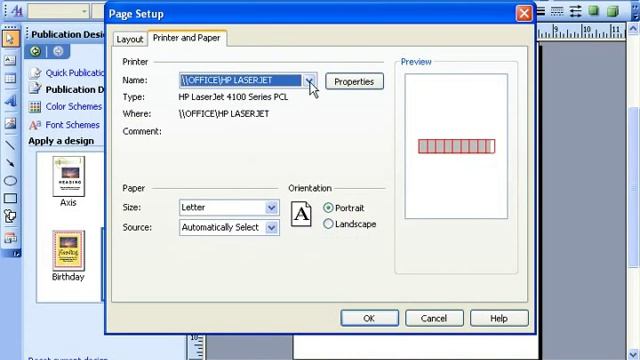Screen dimensions: 640x360
Task: Click vertical scrollbar up arrow
Action: [633, 29]
